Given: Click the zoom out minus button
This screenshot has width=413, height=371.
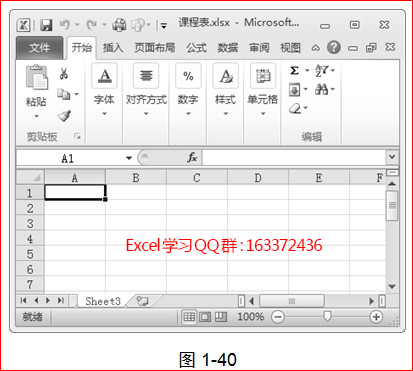Looking at the screenshot, I should pyautogui.click(x=278, y=317).
